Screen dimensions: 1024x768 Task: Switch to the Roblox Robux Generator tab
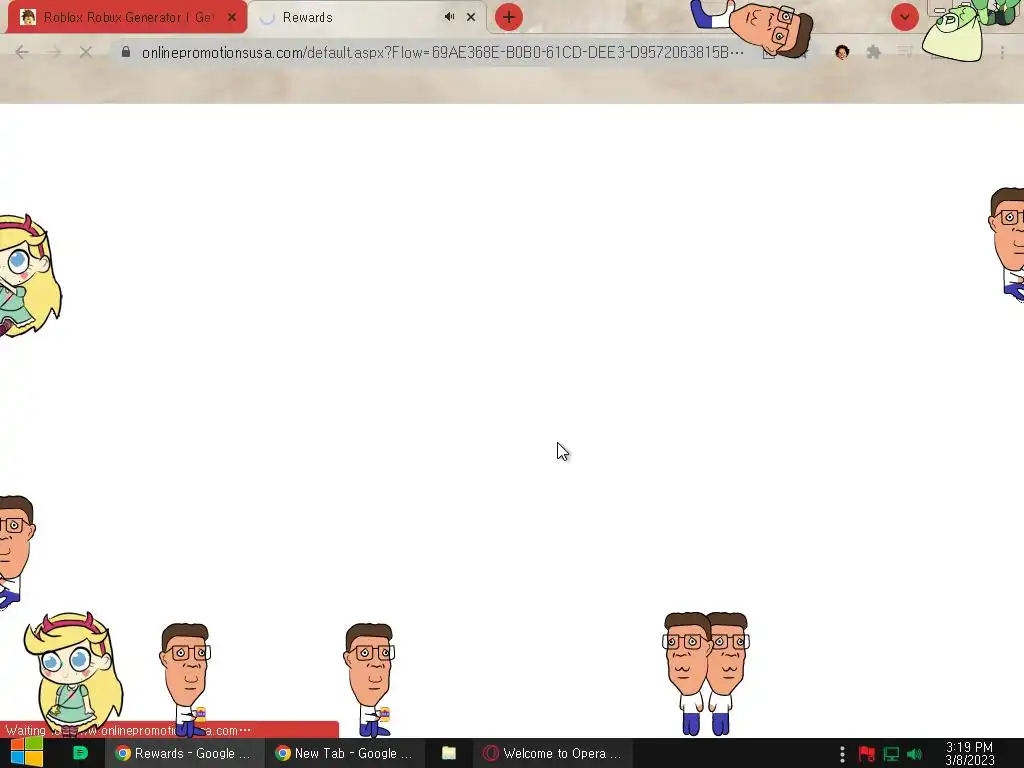pyautogui.click(x=127, y=17)
